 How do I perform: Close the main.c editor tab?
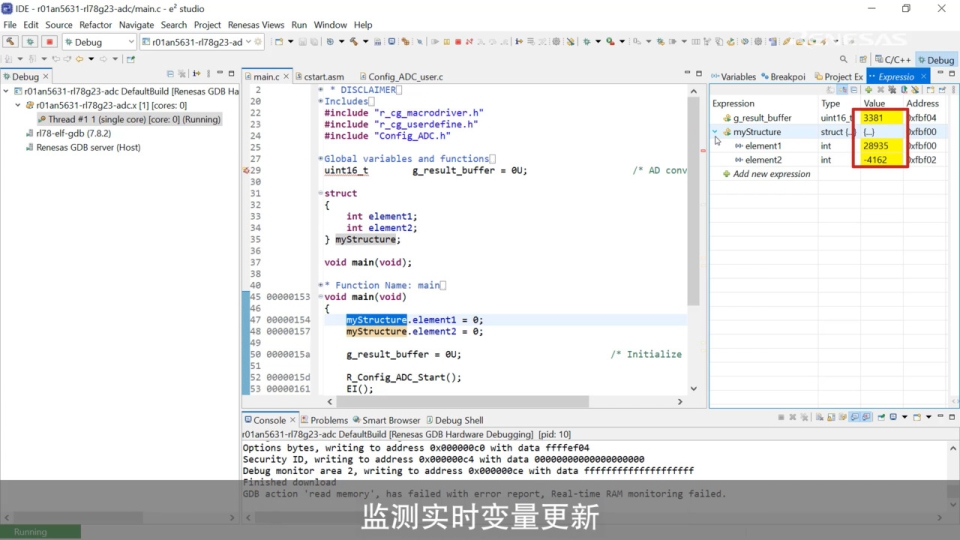[x=286, y=77]
